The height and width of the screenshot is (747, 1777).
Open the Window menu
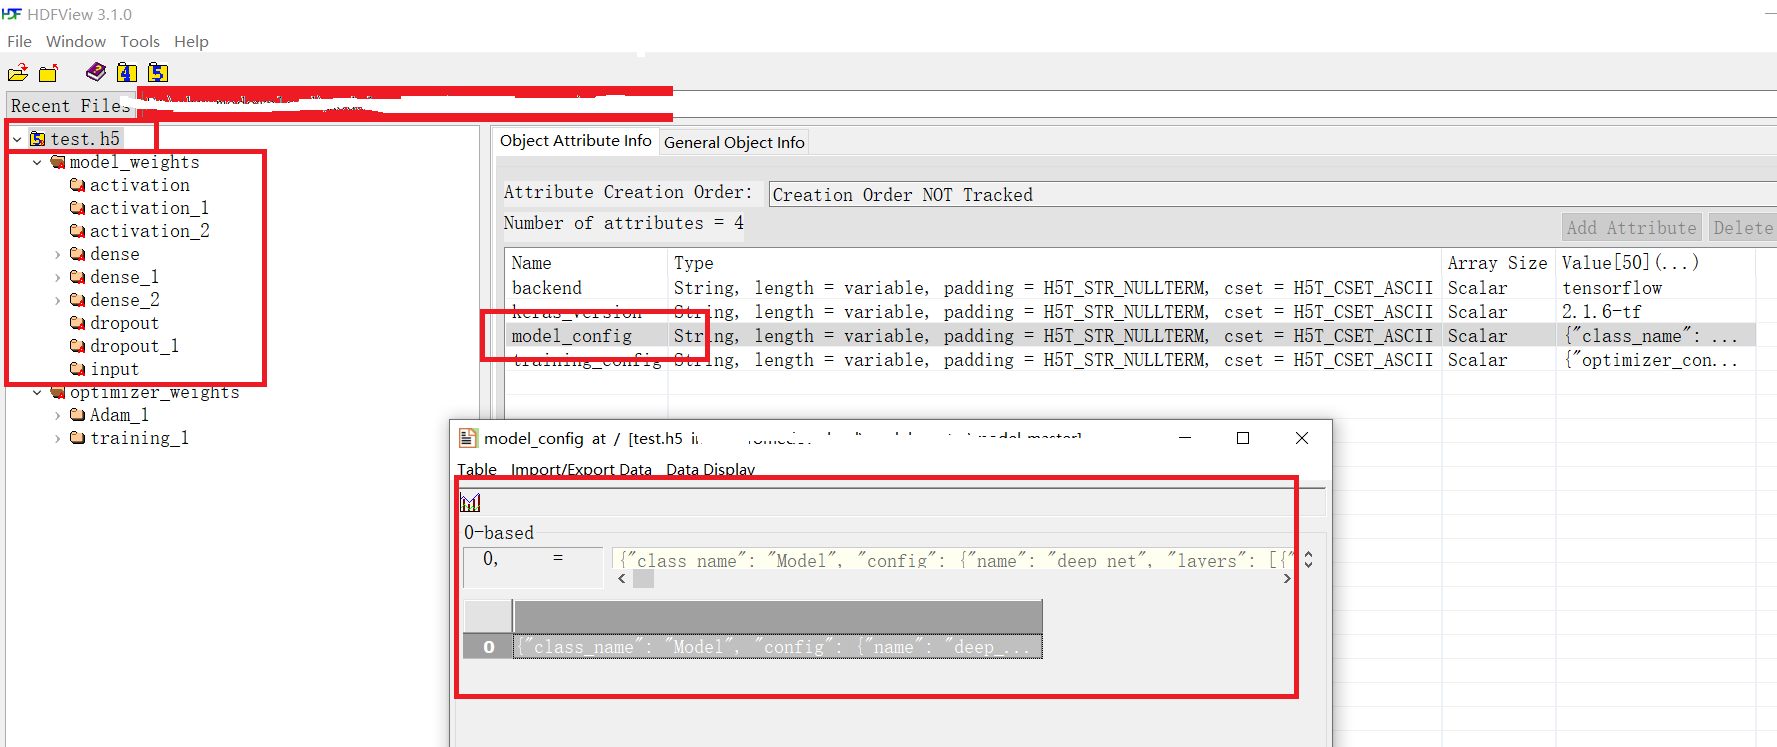(76, 41)
